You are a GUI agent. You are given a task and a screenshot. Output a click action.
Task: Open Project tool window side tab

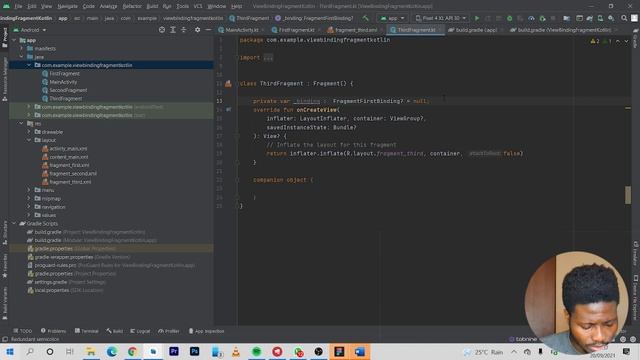point(4,38)
